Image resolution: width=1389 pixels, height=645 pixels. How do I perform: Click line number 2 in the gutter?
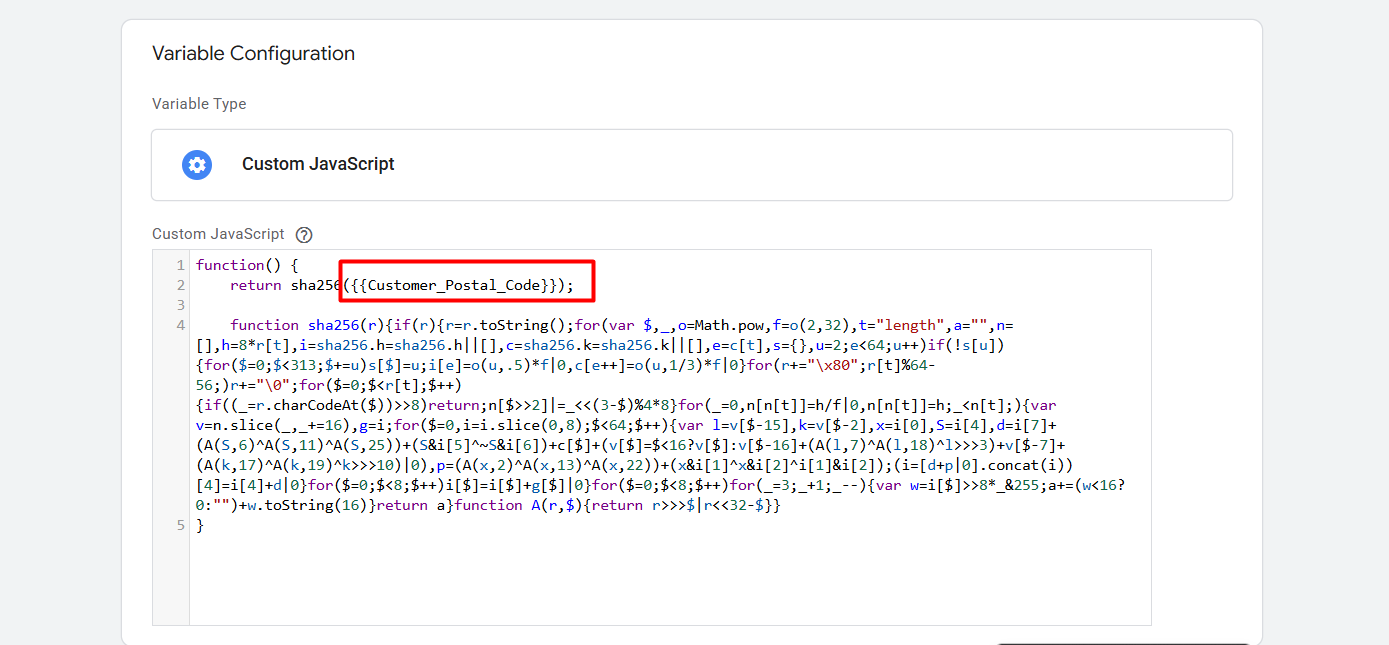[180, 285]
